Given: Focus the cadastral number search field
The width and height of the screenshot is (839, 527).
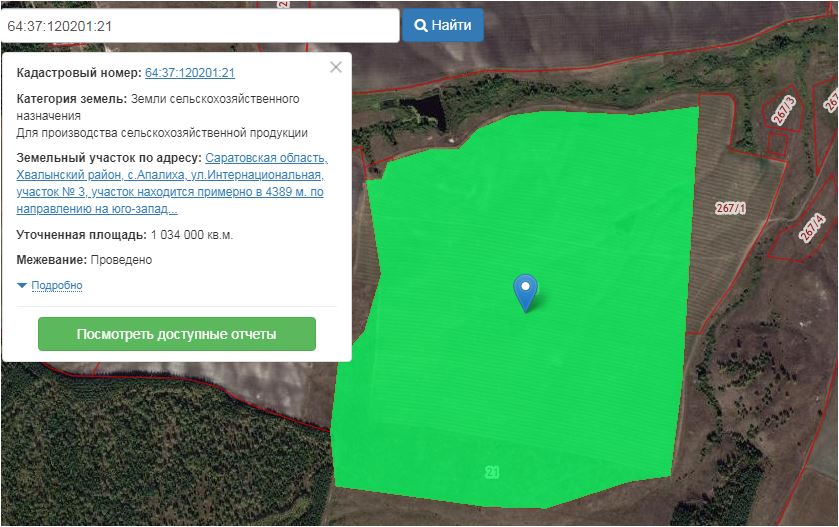Looking at the screenshot, I should click(200, 26).
